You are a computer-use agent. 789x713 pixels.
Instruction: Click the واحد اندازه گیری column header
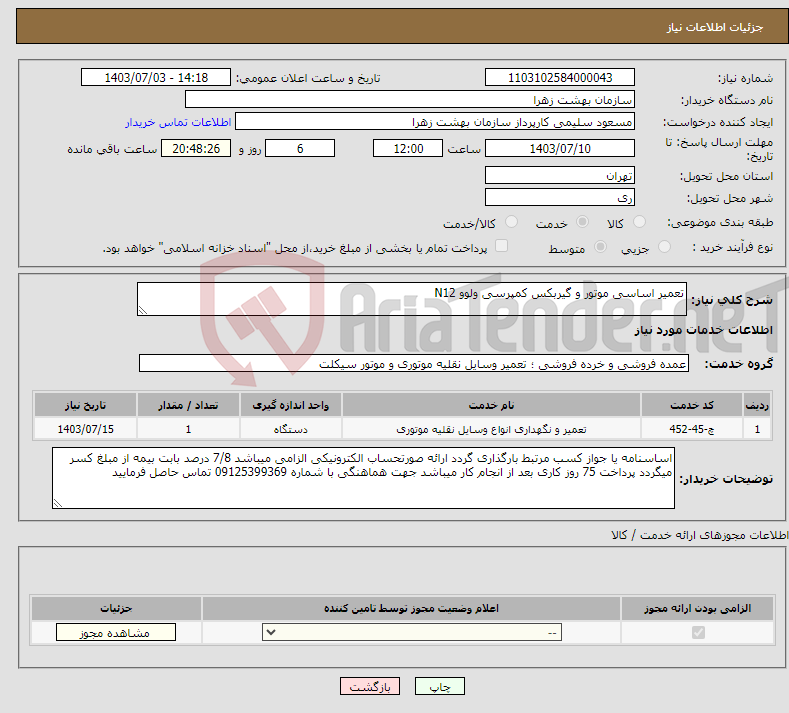290,405
